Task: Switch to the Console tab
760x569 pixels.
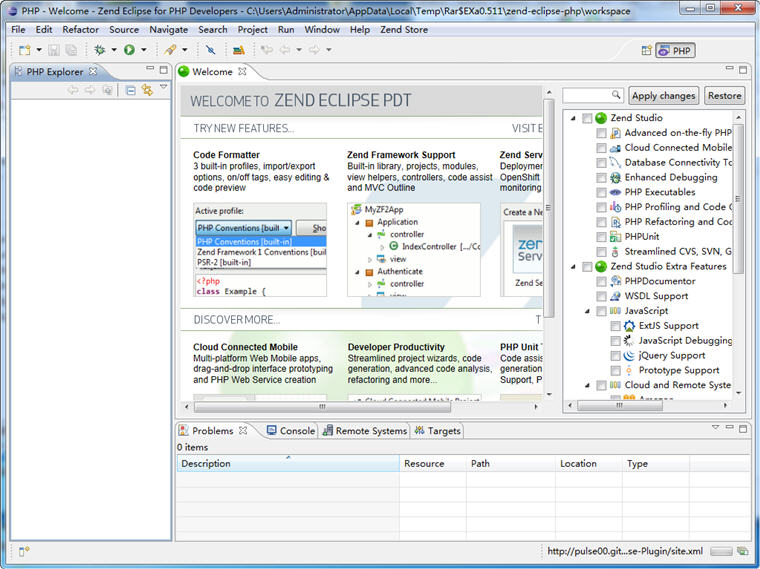Action: (290, 431)
